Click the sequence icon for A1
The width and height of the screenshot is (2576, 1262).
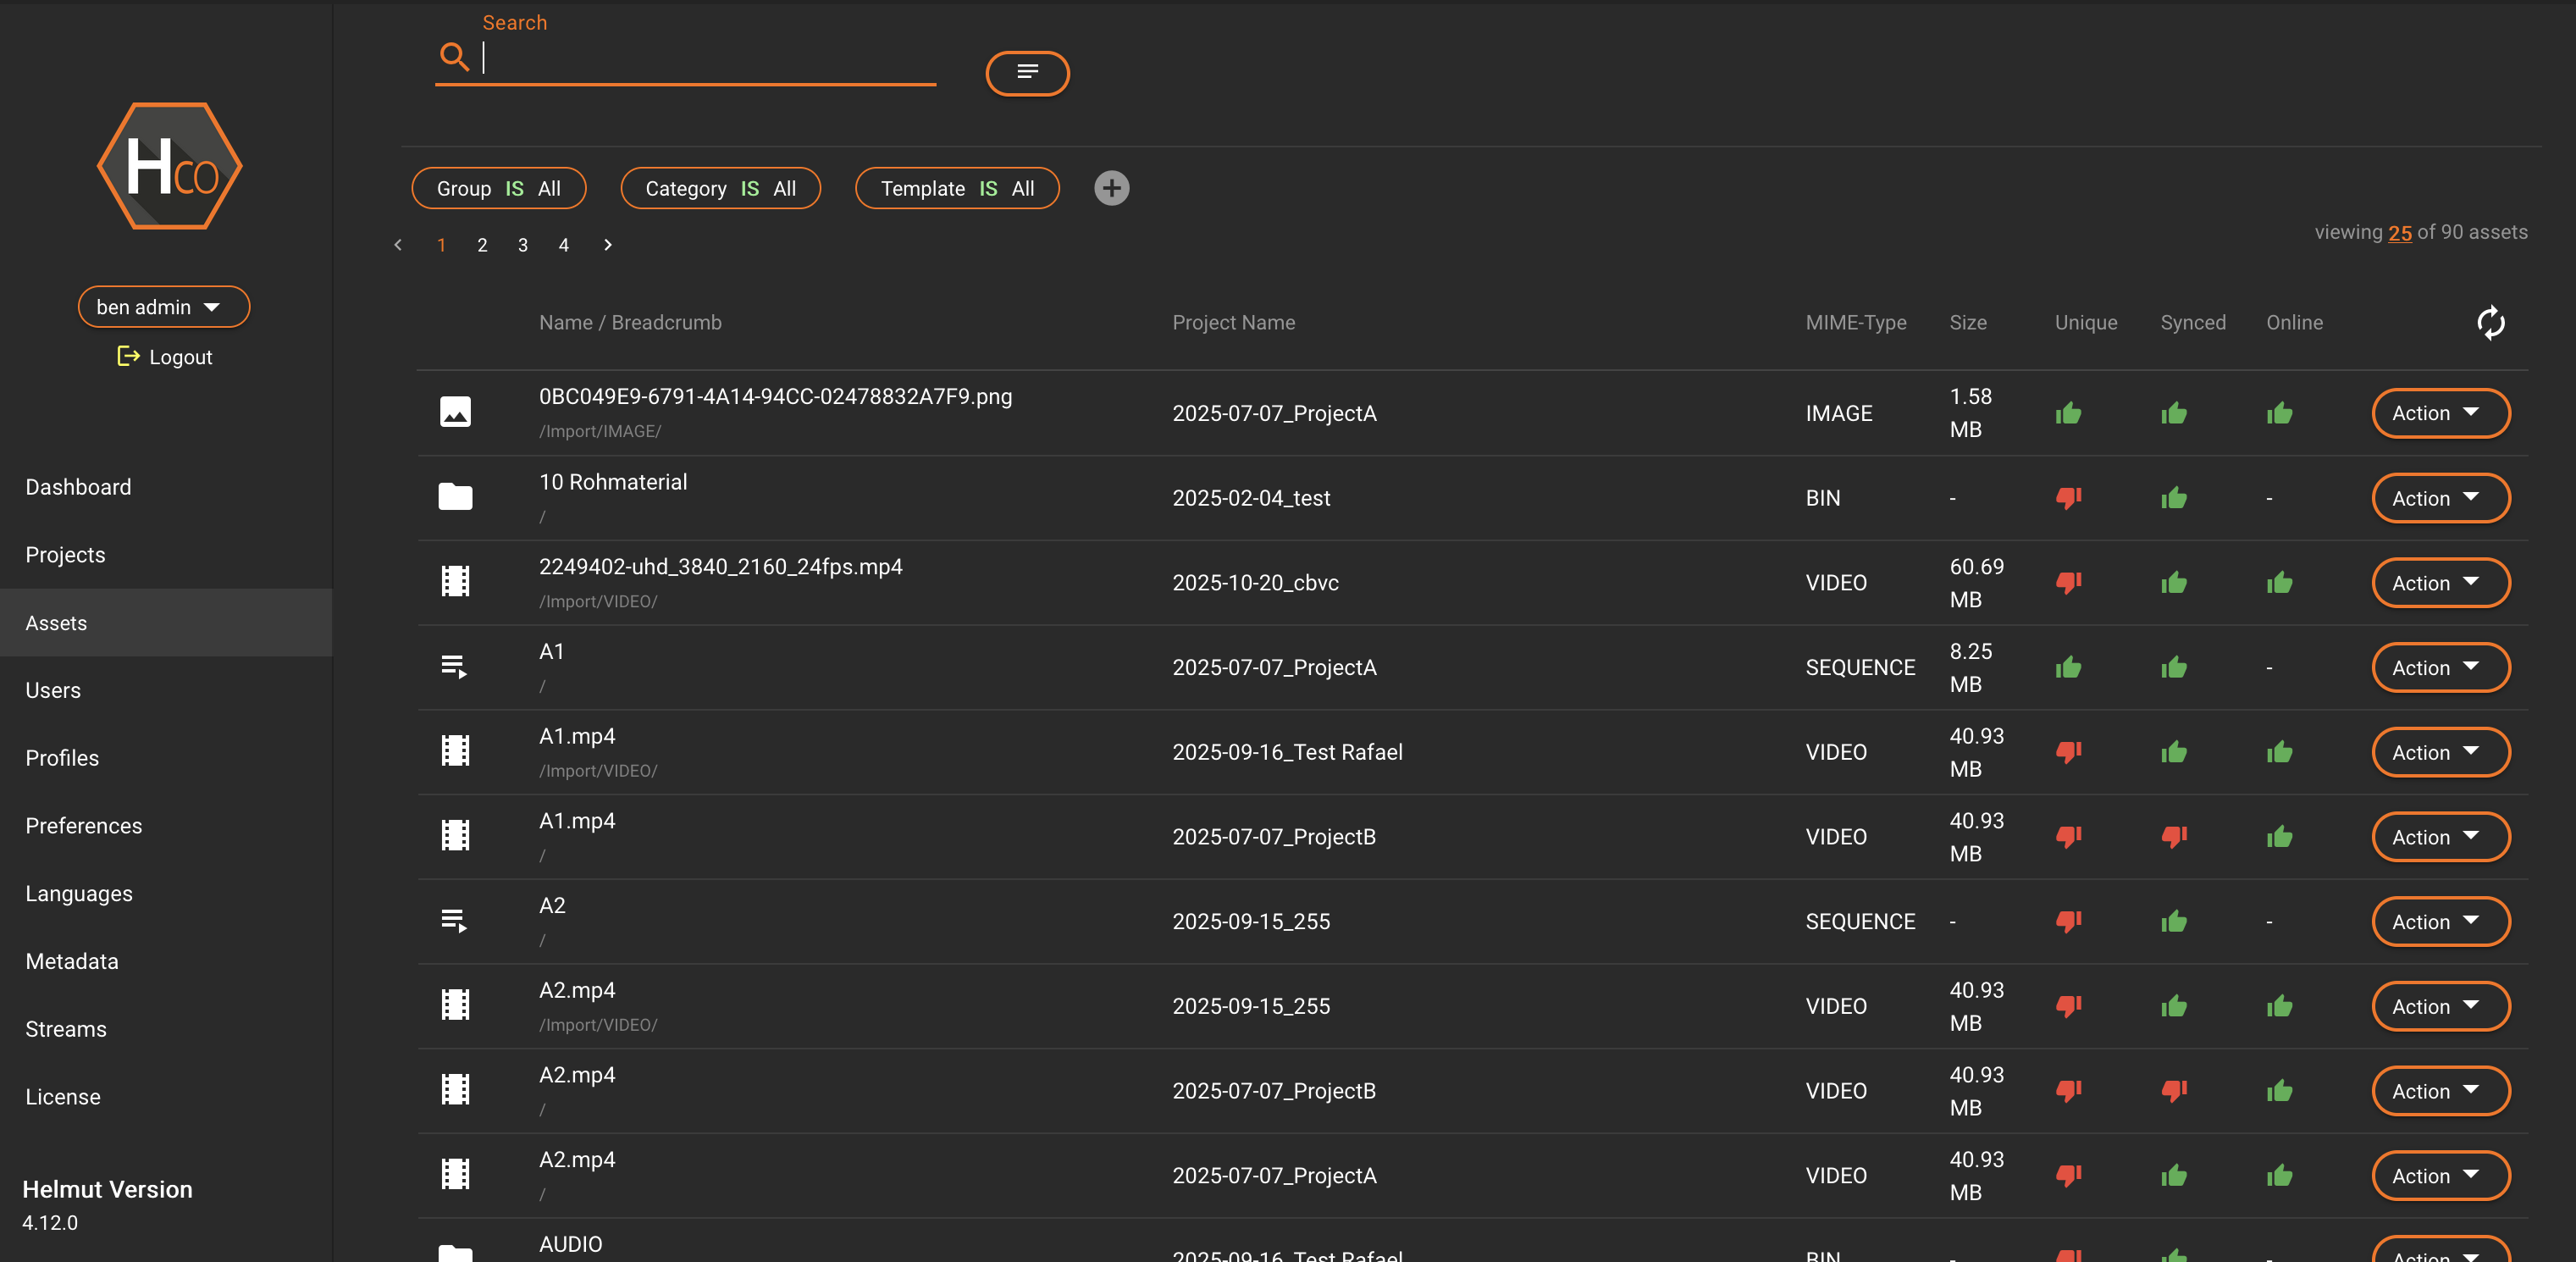(455, 667)
